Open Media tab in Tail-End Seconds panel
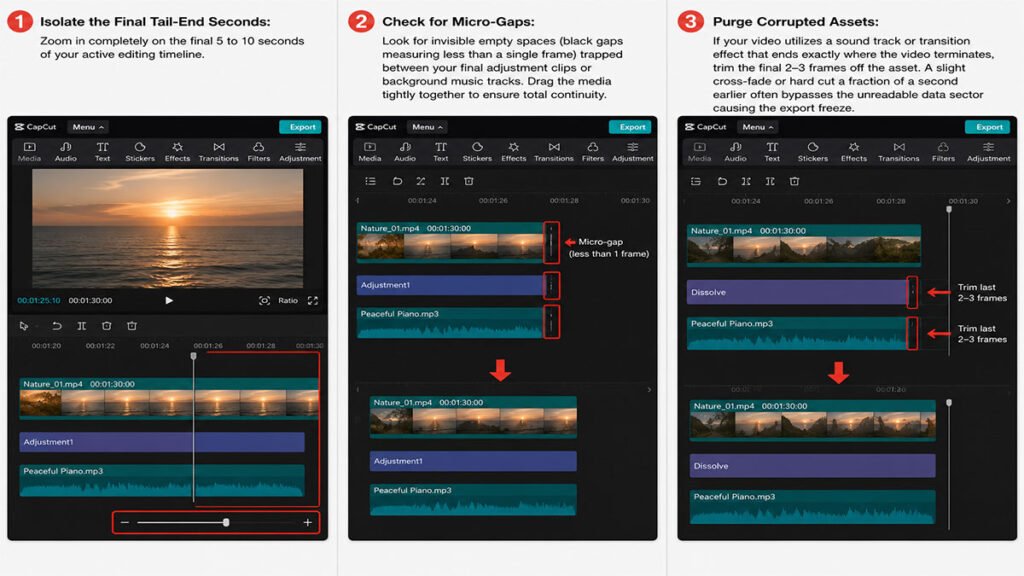 29,152
